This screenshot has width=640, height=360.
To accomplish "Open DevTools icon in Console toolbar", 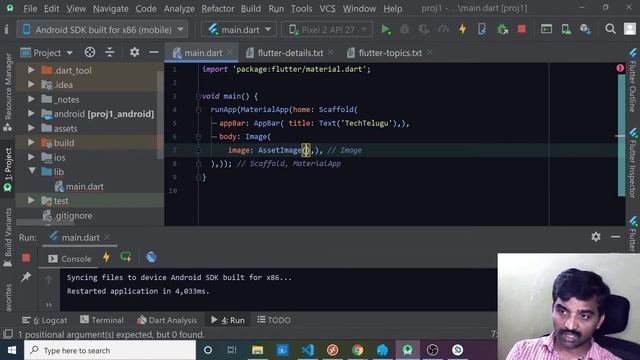I will point(151,257).
